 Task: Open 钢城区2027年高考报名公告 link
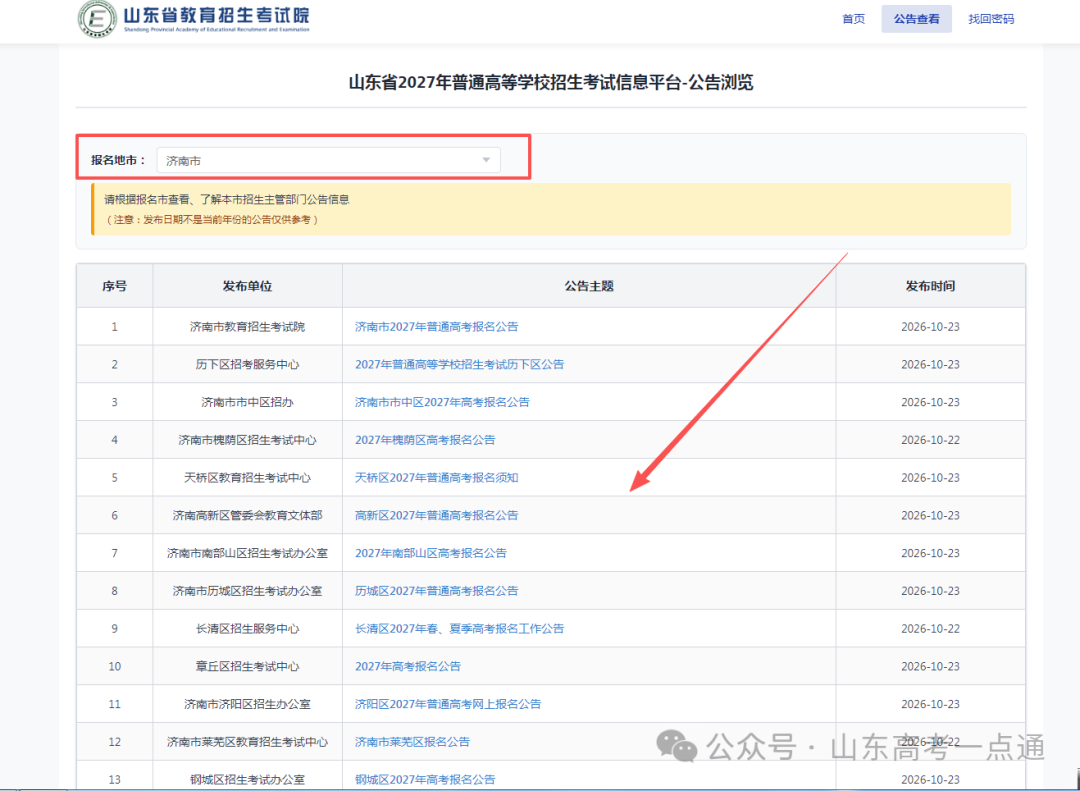pyautogui.click(x=425, y=780)
